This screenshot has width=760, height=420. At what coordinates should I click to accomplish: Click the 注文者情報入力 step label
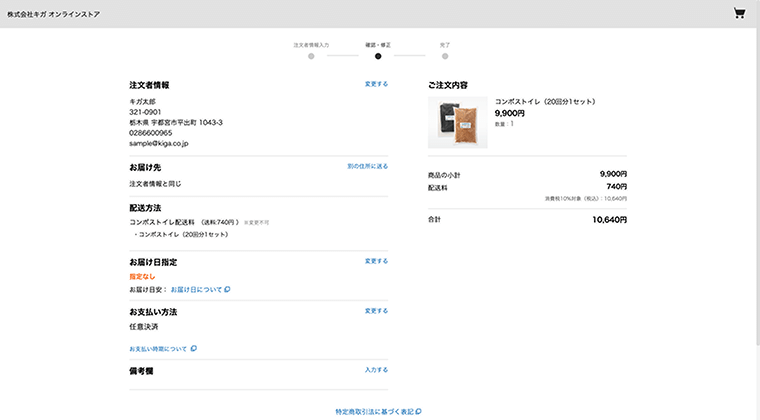pos(311,45)
